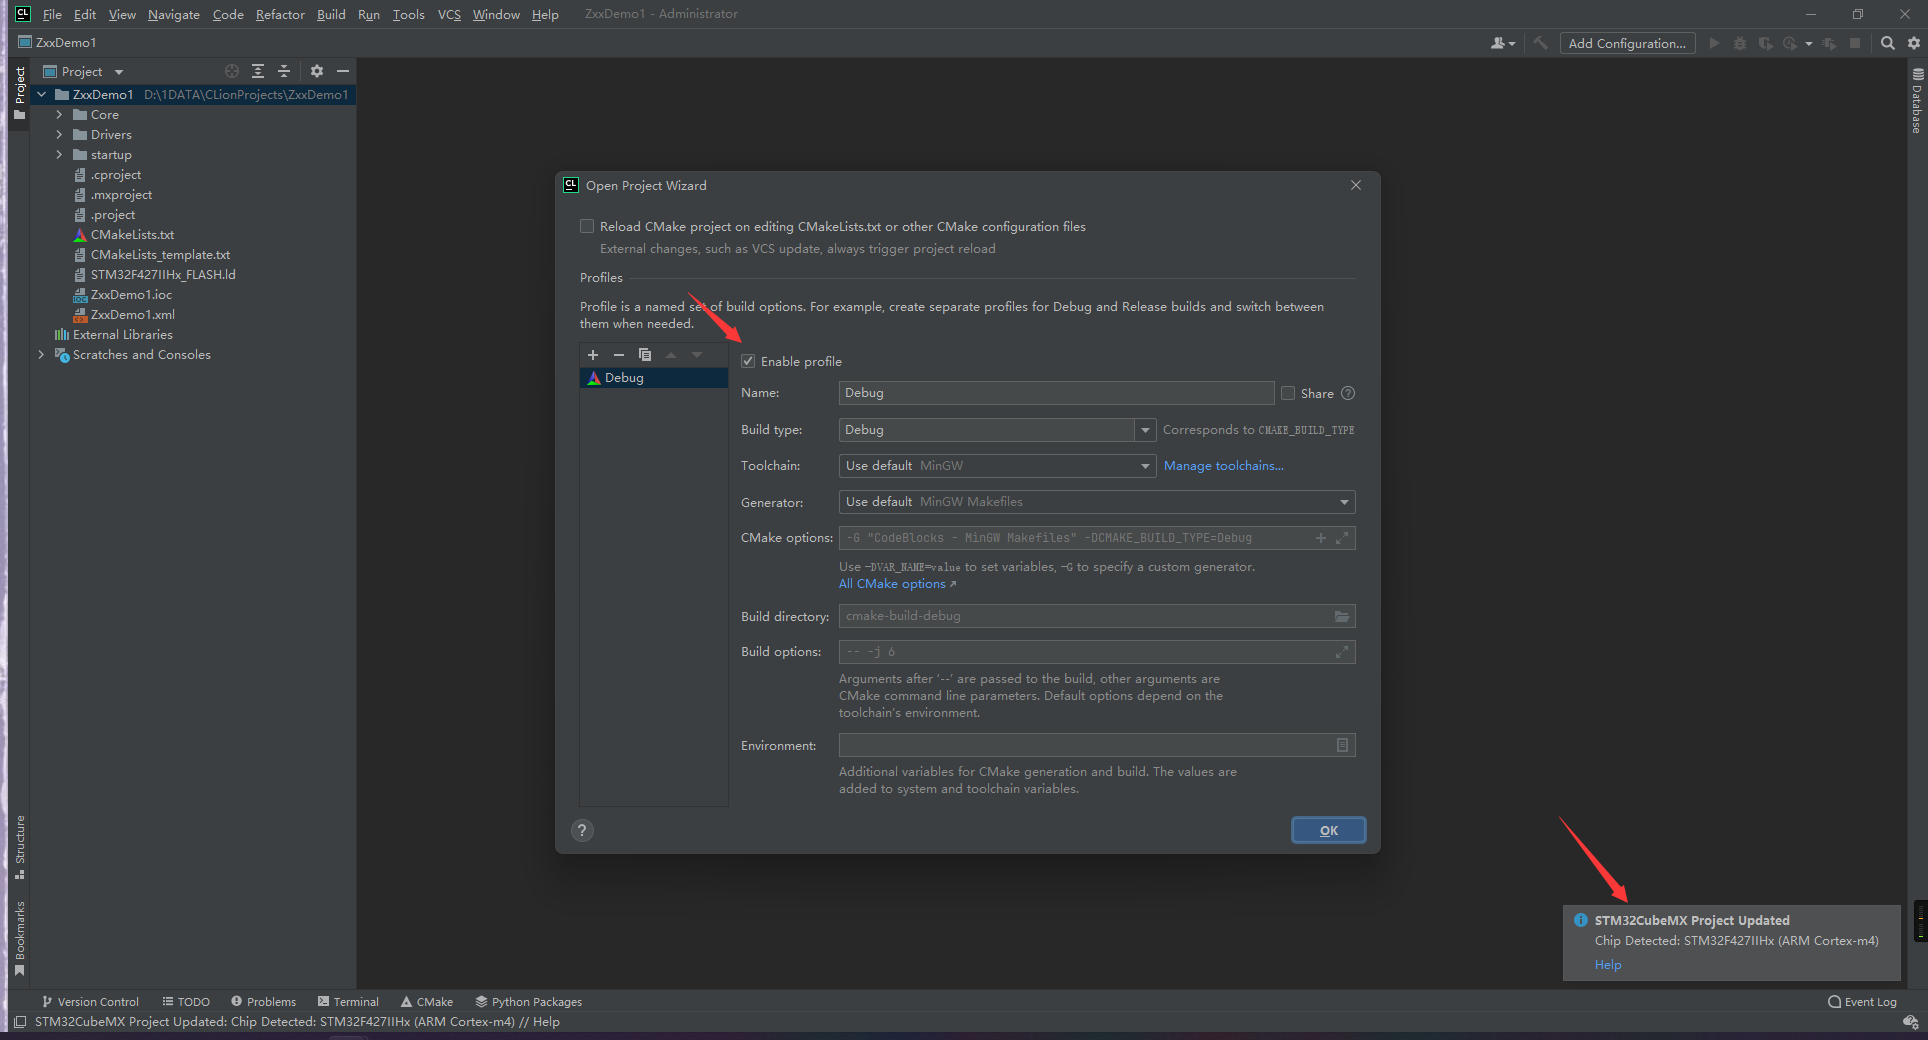Click the user account icon in toolbar
Screen dimensions: 1928x1040
1503,43
